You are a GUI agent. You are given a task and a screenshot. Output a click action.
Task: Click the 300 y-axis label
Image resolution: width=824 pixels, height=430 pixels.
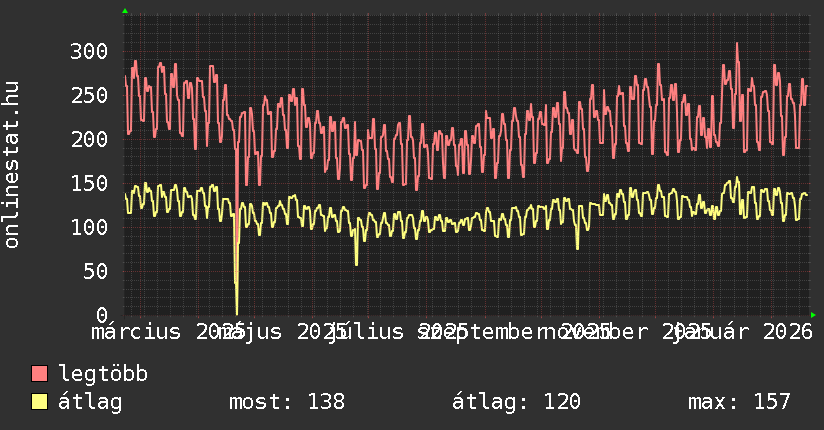tap(89, 51)
